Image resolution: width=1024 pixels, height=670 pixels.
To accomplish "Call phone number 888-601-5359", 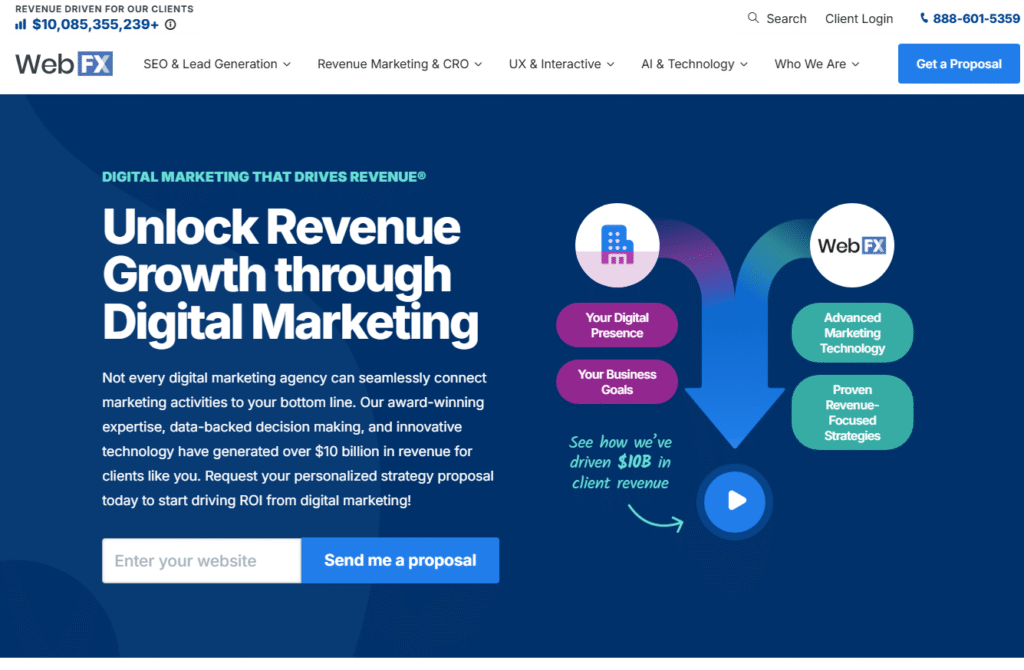I will (x=976, y=18).
